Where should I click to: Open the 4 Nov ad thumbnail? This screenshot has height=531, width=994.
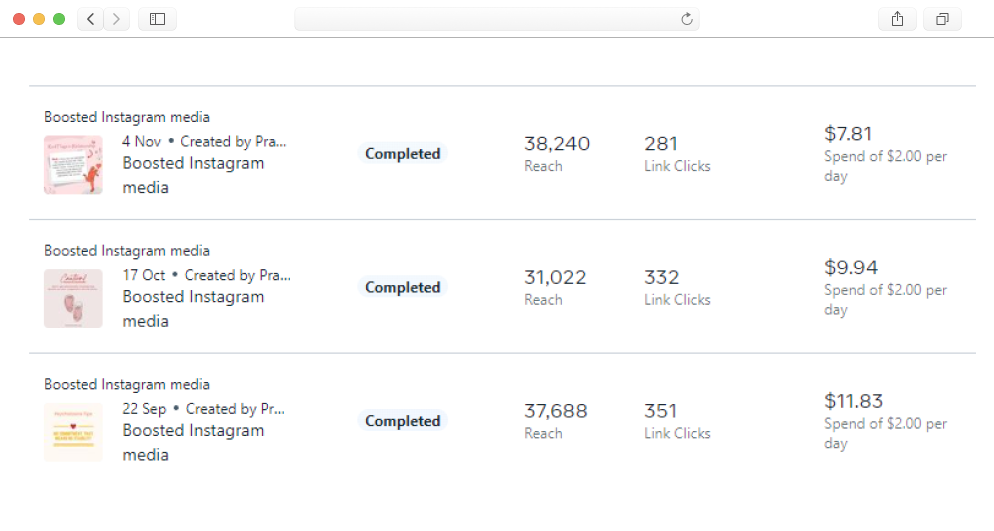coord(73,165)
